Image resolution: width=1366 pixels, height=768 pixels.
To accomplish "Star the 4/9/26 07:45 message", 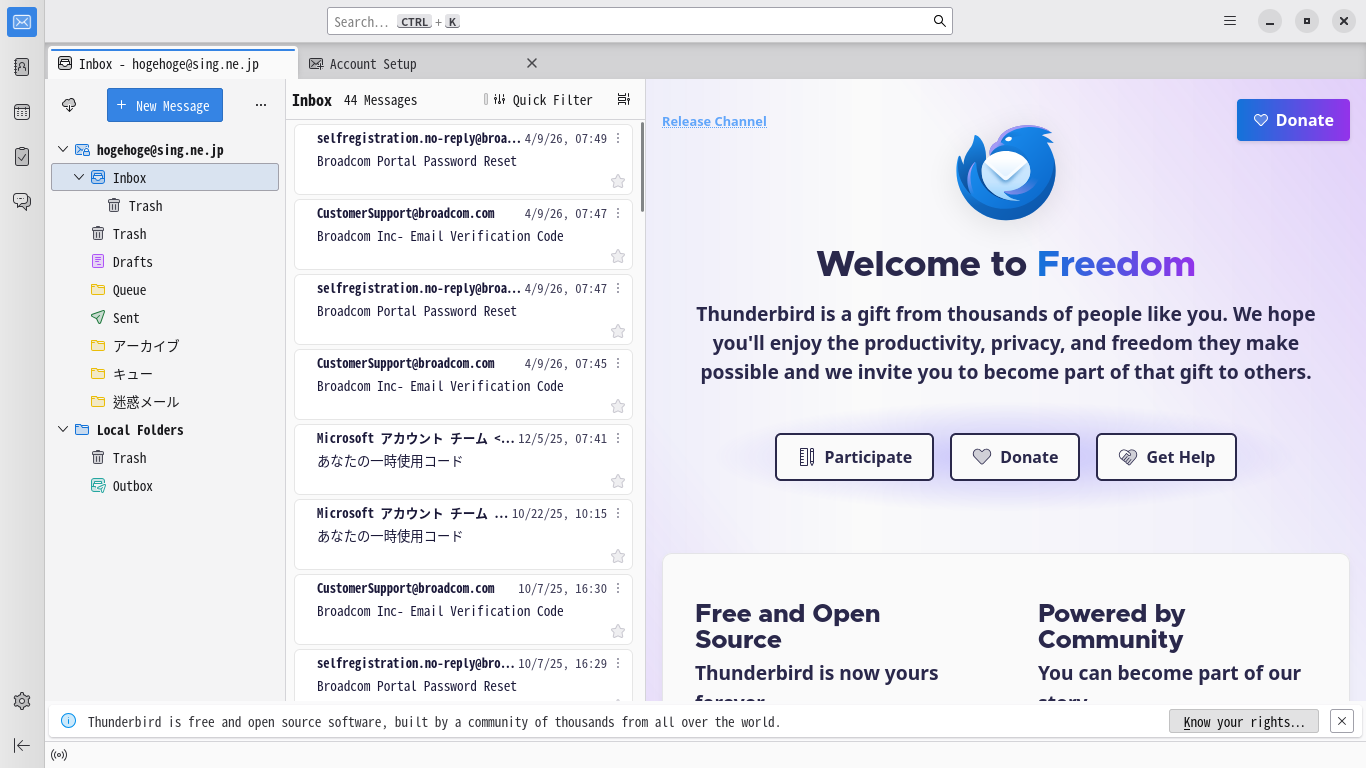I will pyautogui.click(x=618, y=406).
